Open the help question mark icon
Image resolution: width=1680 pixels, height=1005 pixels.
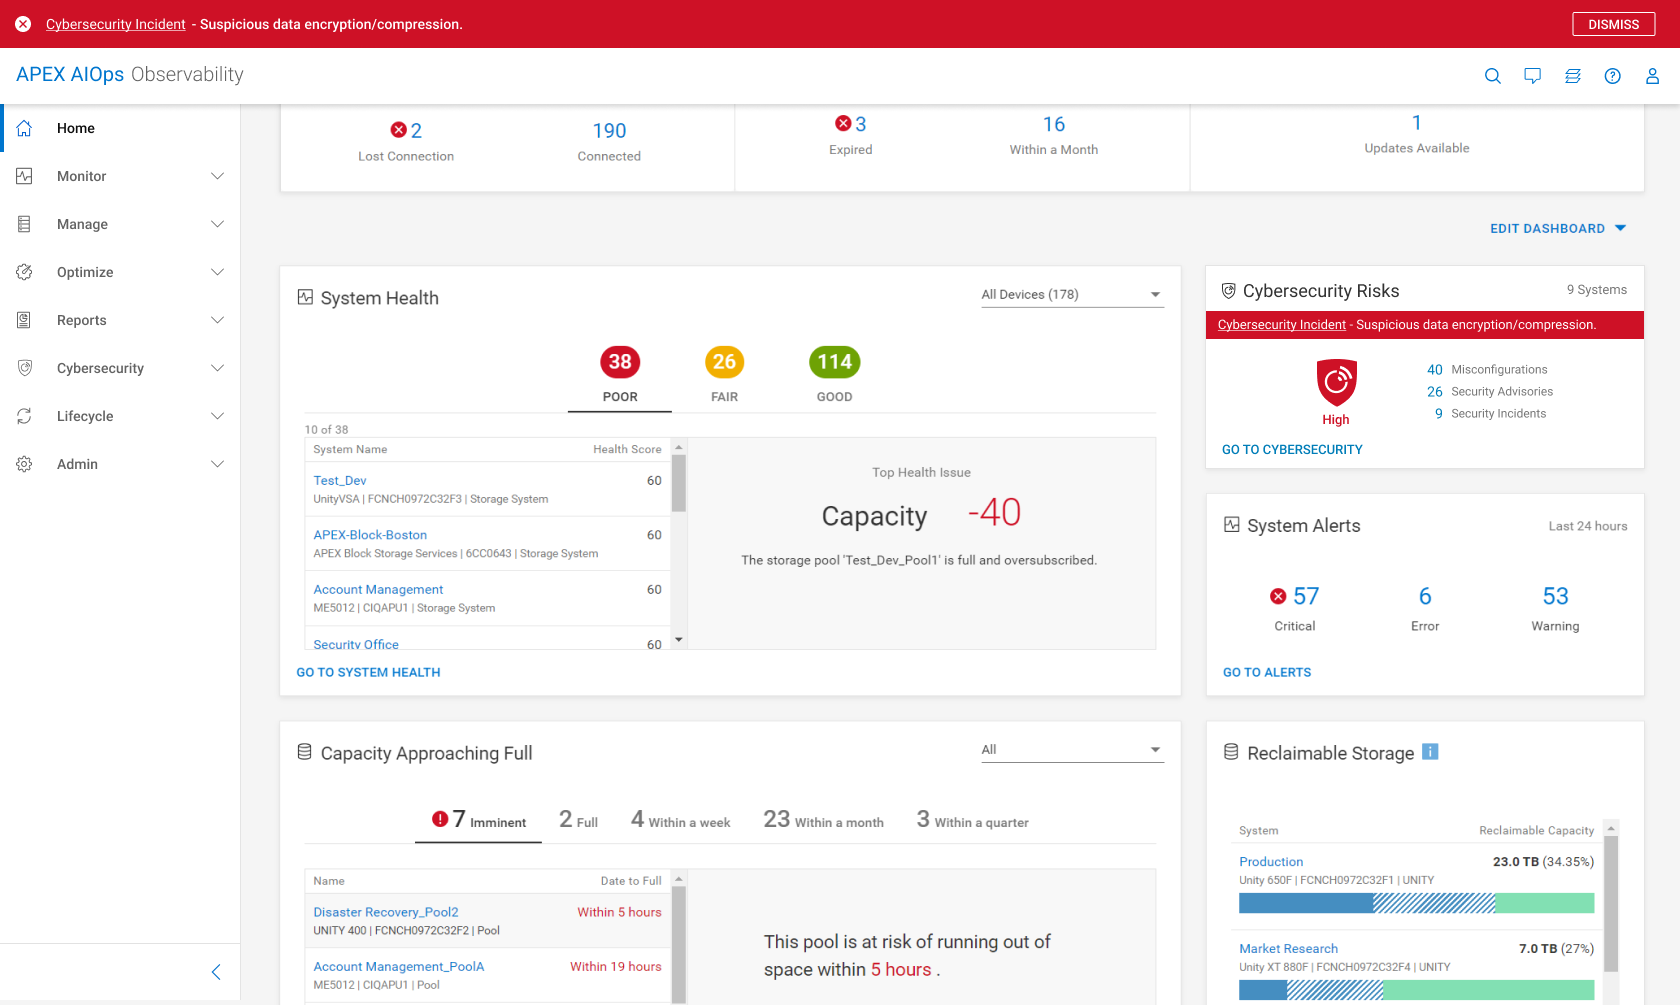pos(1612,76)
